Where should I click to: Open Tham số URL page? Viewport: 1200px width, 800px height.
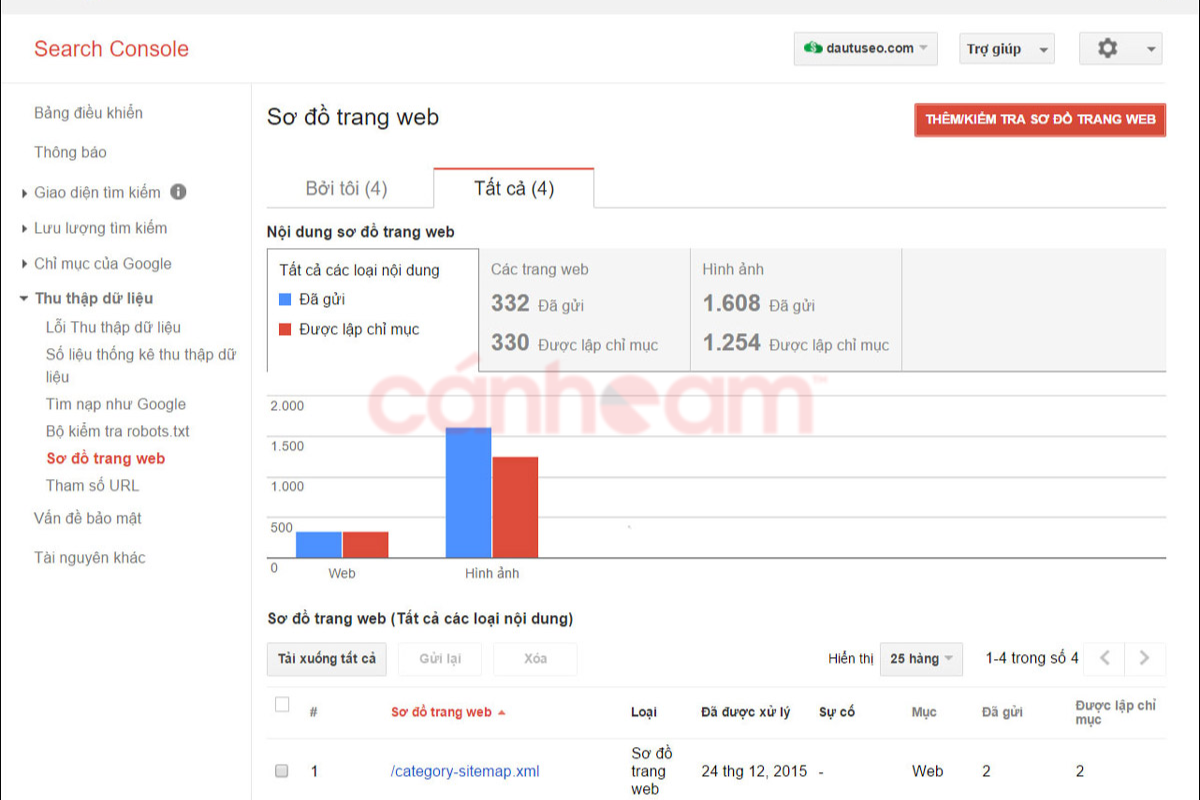(92, 485)
